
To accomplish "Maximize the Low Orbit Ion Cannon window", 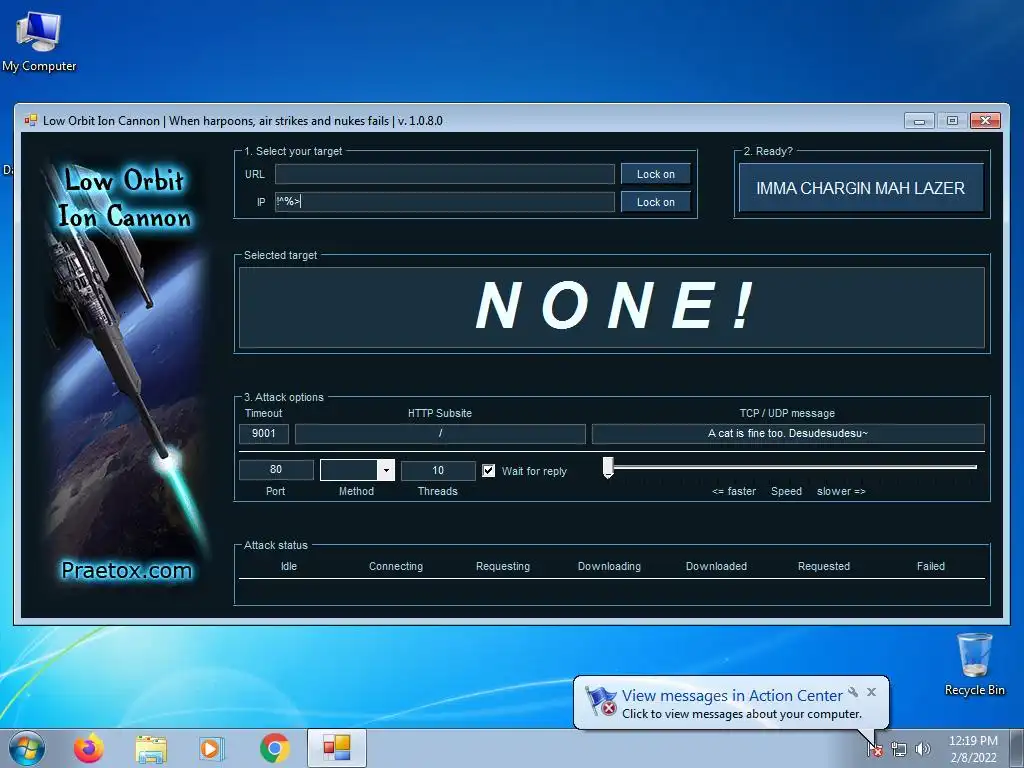I will [x=952, y=121].
